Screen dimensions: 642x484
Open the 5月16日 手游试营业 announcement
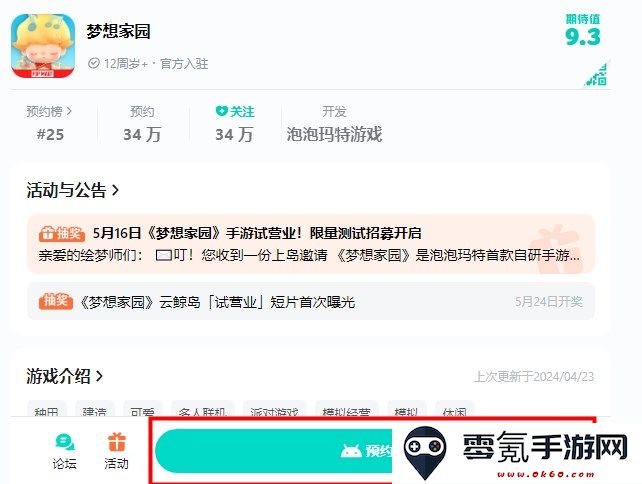(311, 244)
